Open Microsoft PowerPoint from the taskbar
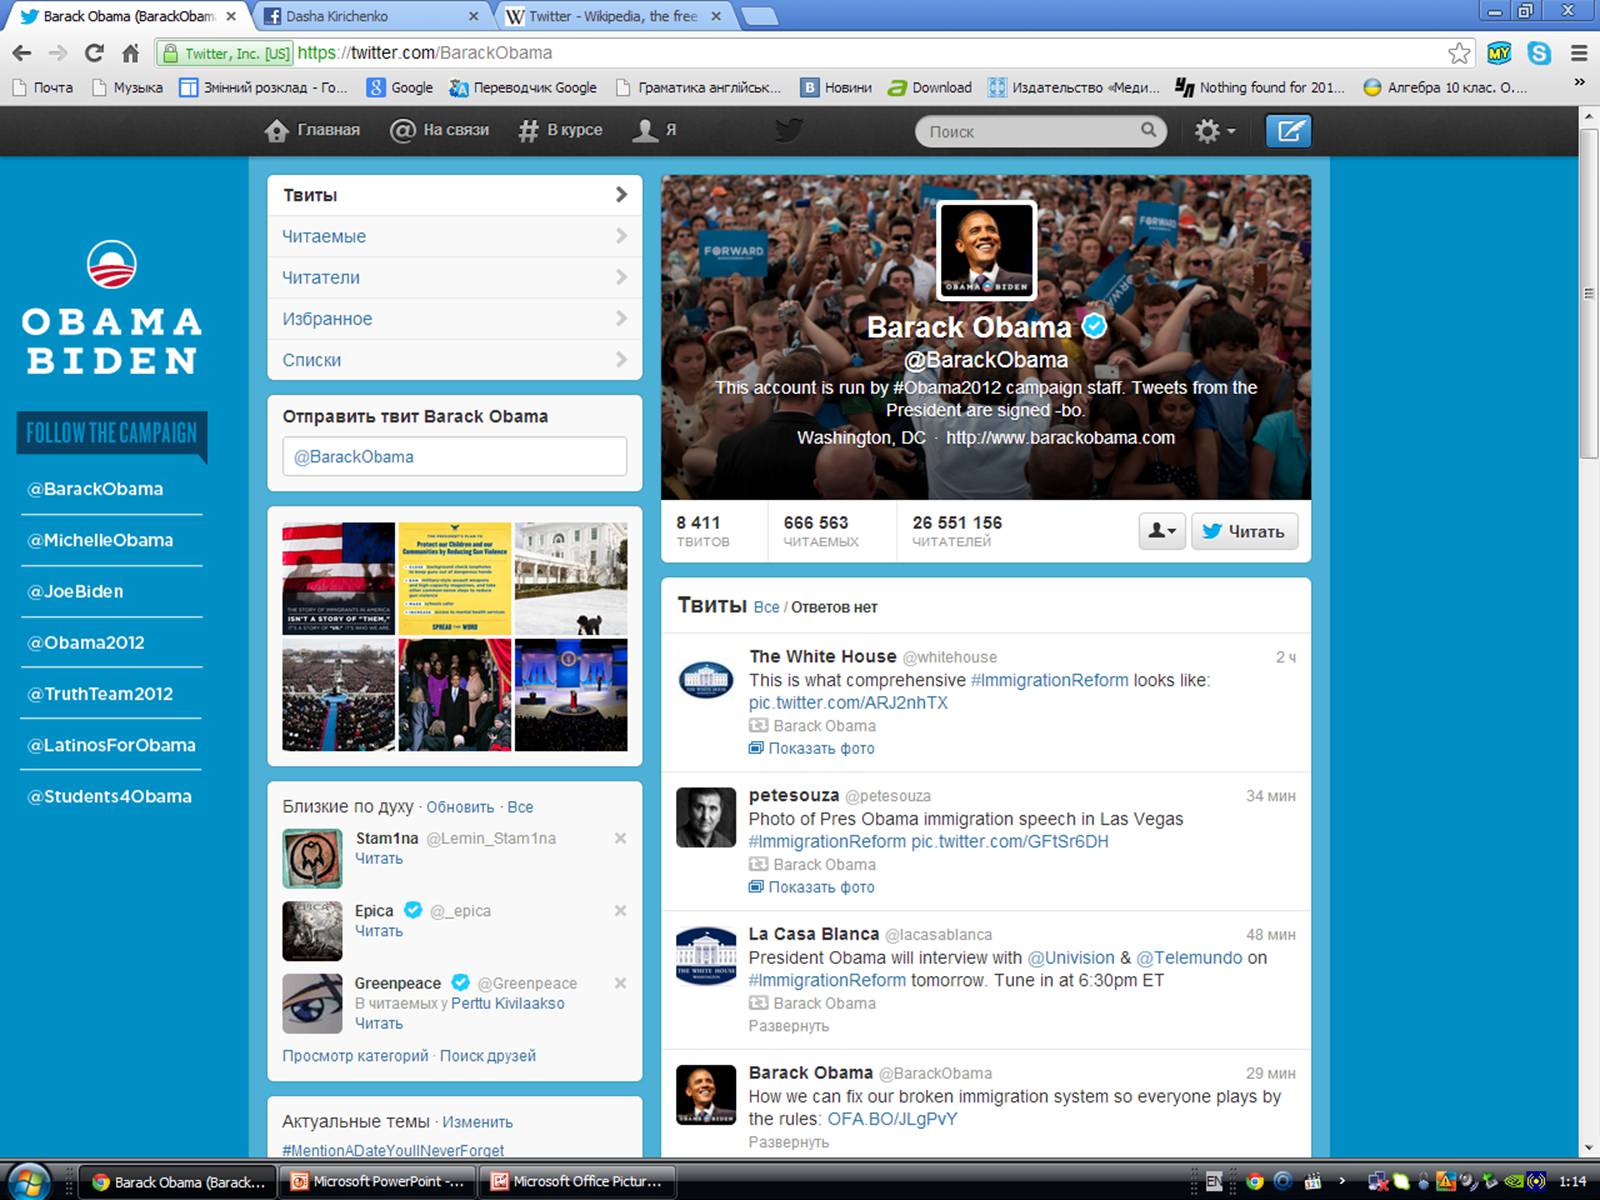 click(x=377, y=1182)
